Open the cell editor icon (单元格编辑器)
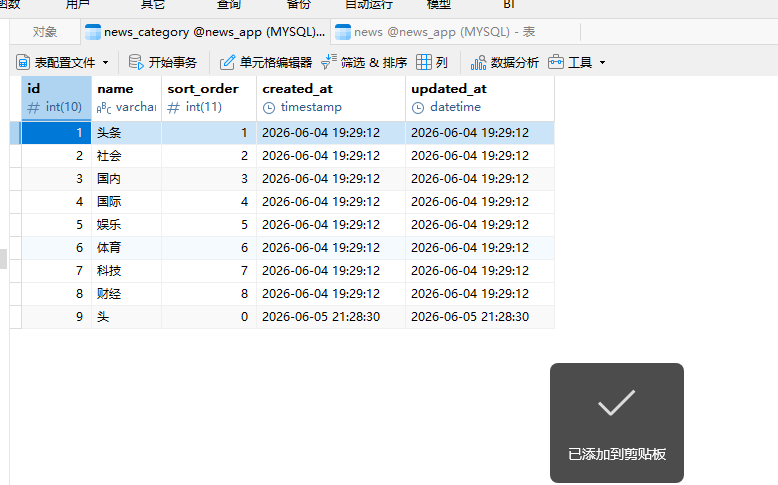 point(227,63)
